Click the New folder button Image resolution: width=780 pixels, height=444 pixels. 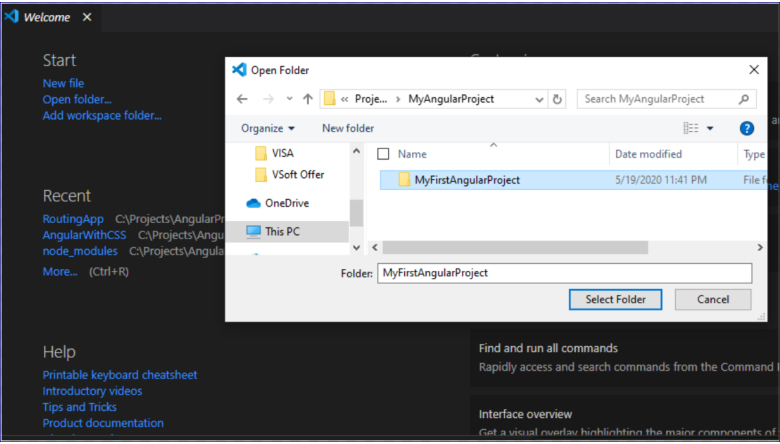(x=348, y=128)
